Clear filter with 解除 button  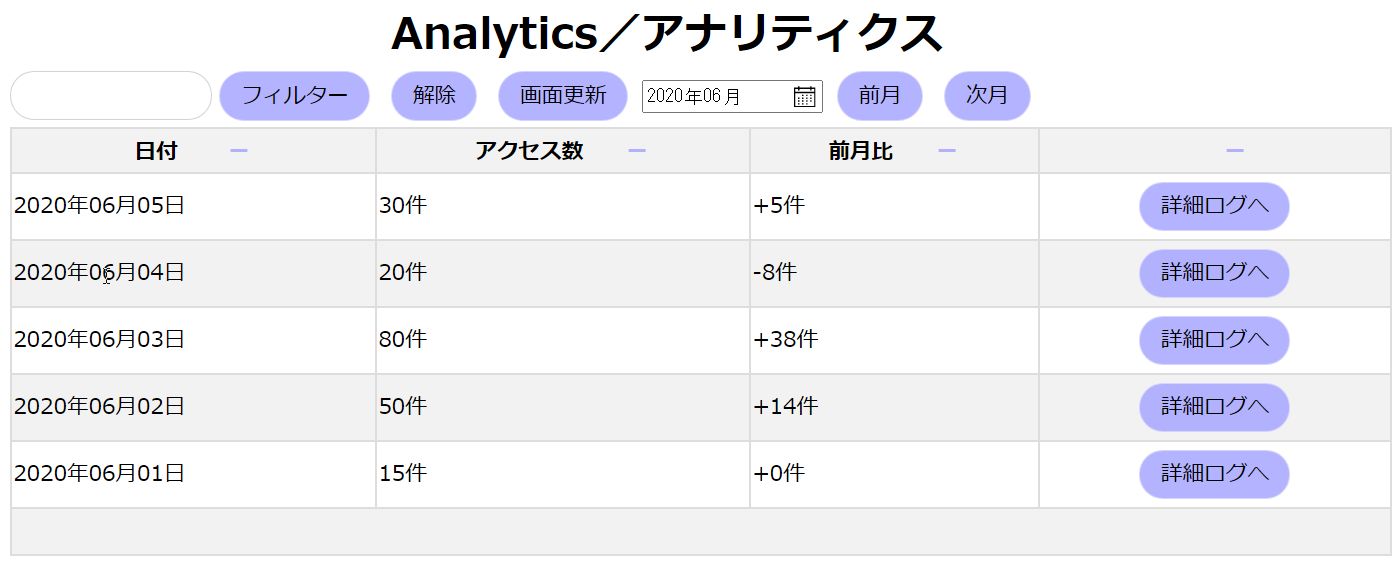(434, 96)
